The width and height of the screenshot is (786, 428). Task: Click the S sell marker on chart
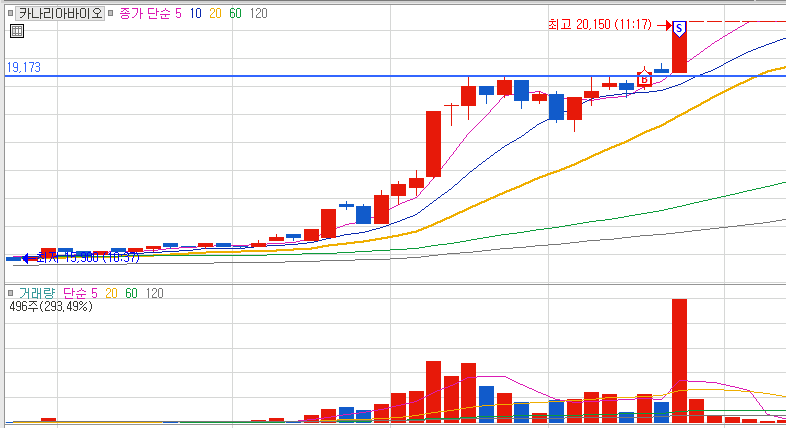[x=679, y=29]
